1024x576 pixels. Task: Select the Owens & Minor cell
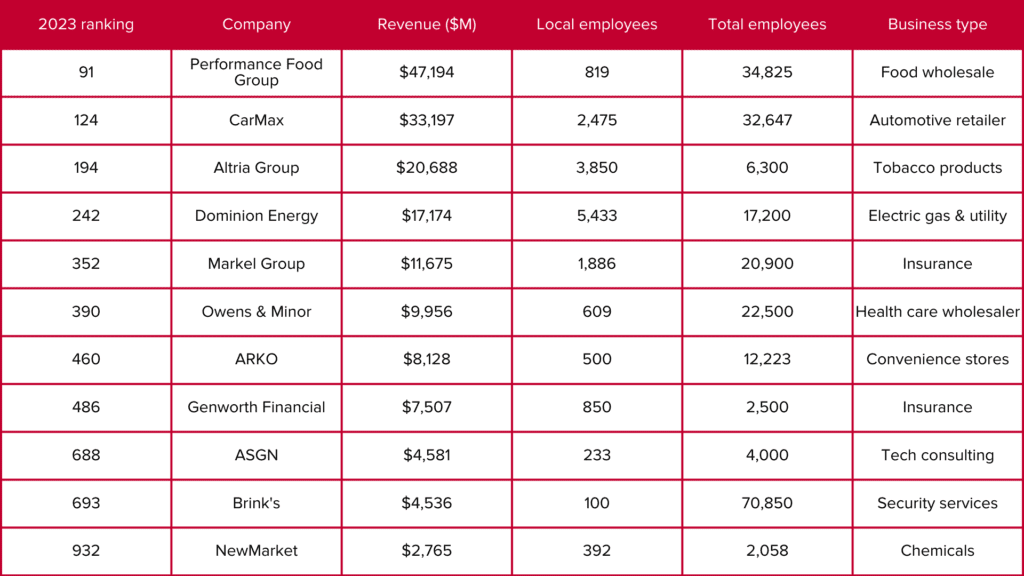(x=256, y=312)
